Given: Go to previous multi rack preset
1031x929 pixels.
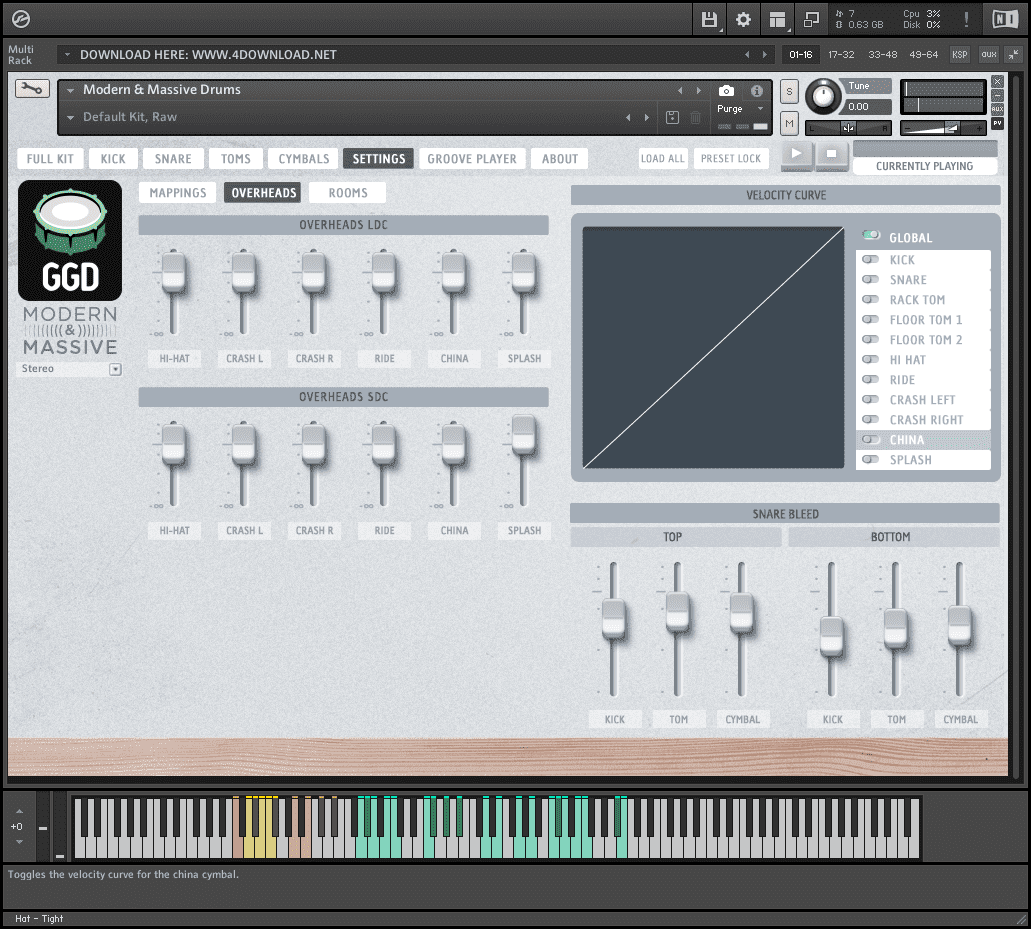Looking at the screenshot, I should pyautogui.click(x=747, y=55).
